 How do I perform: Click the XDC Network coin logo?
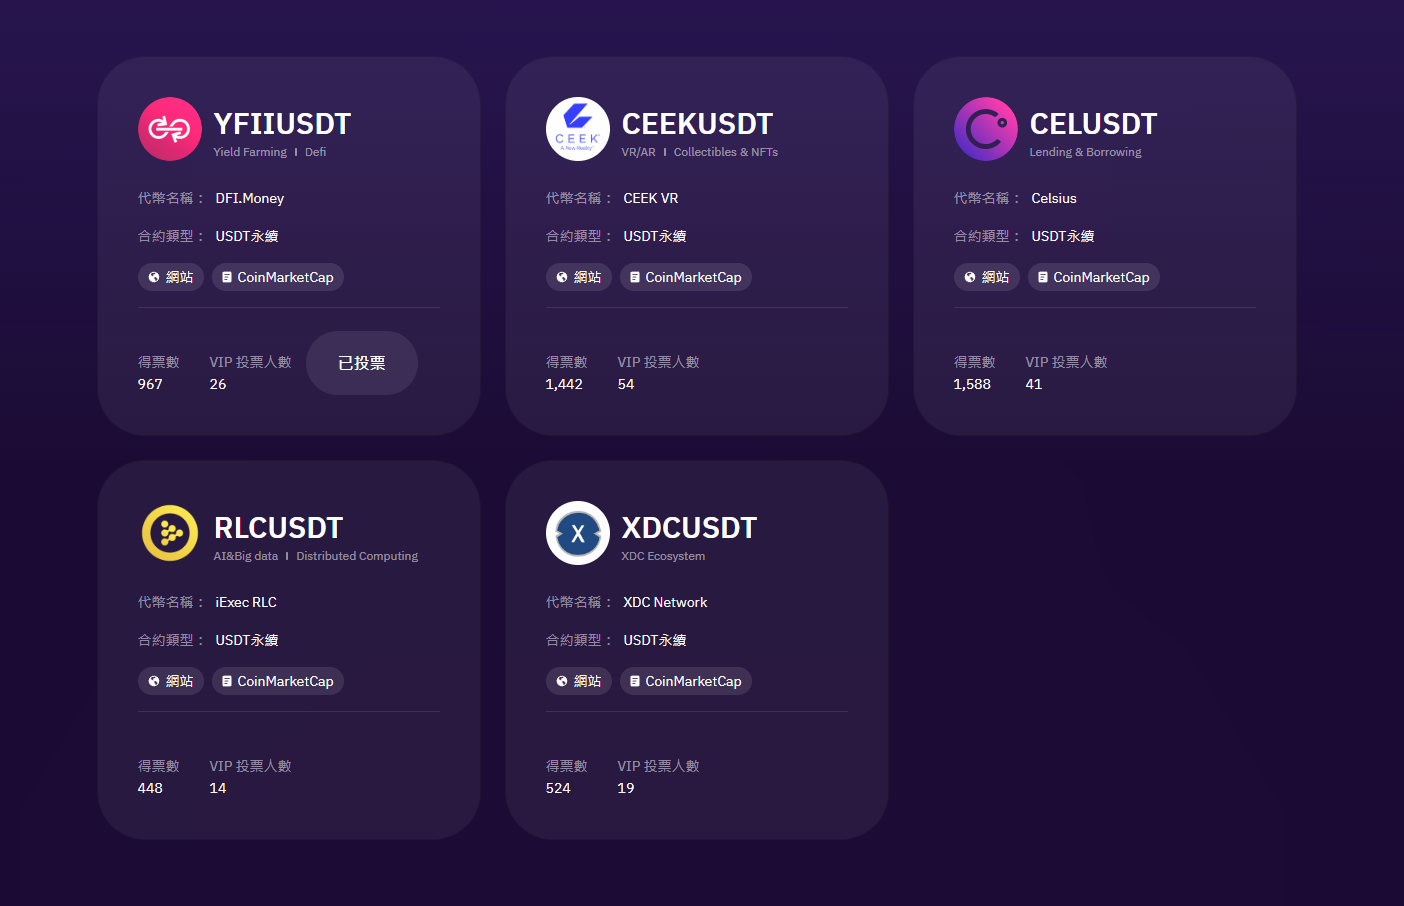click(578, 533)
